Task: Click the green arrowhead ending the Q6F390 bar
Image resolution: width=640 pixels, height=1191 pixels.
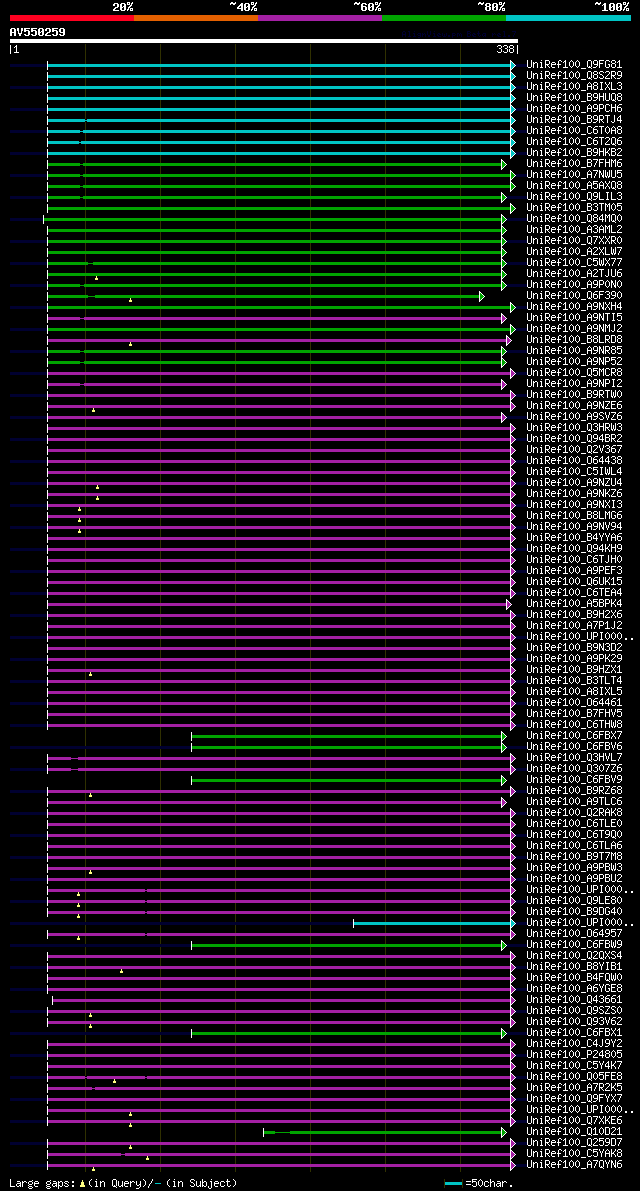Action: pyautogui.click(x=482, y=295)
